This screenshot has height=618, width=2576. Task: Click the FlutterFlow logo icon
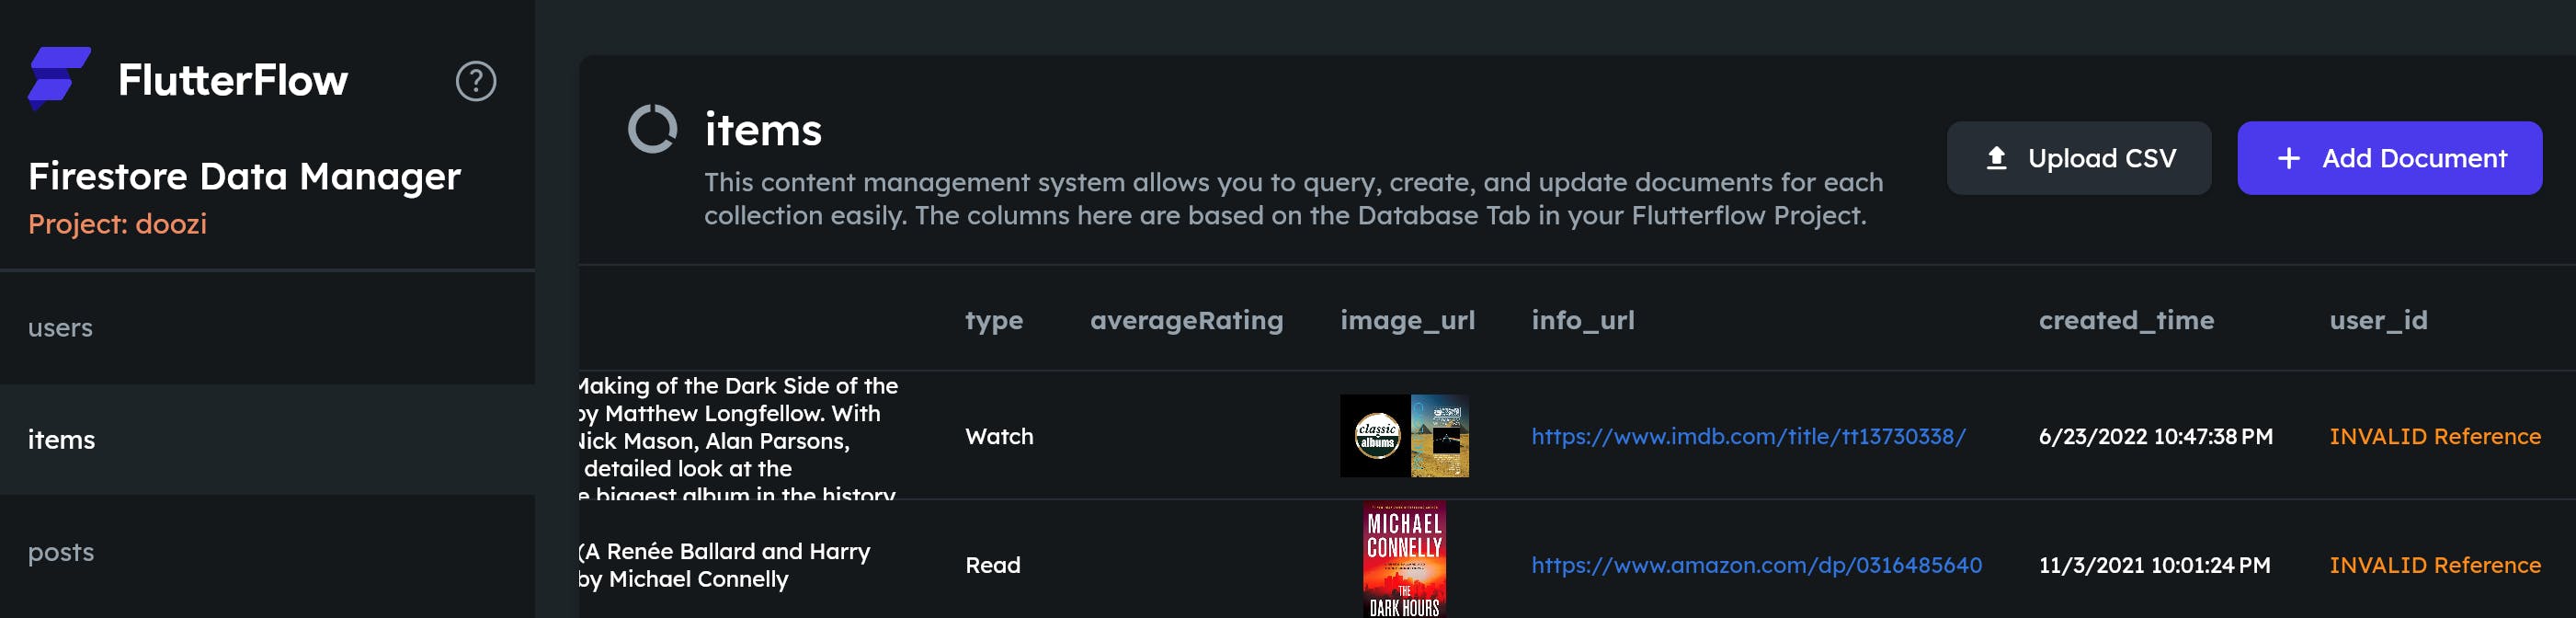[x=58, y=78]
